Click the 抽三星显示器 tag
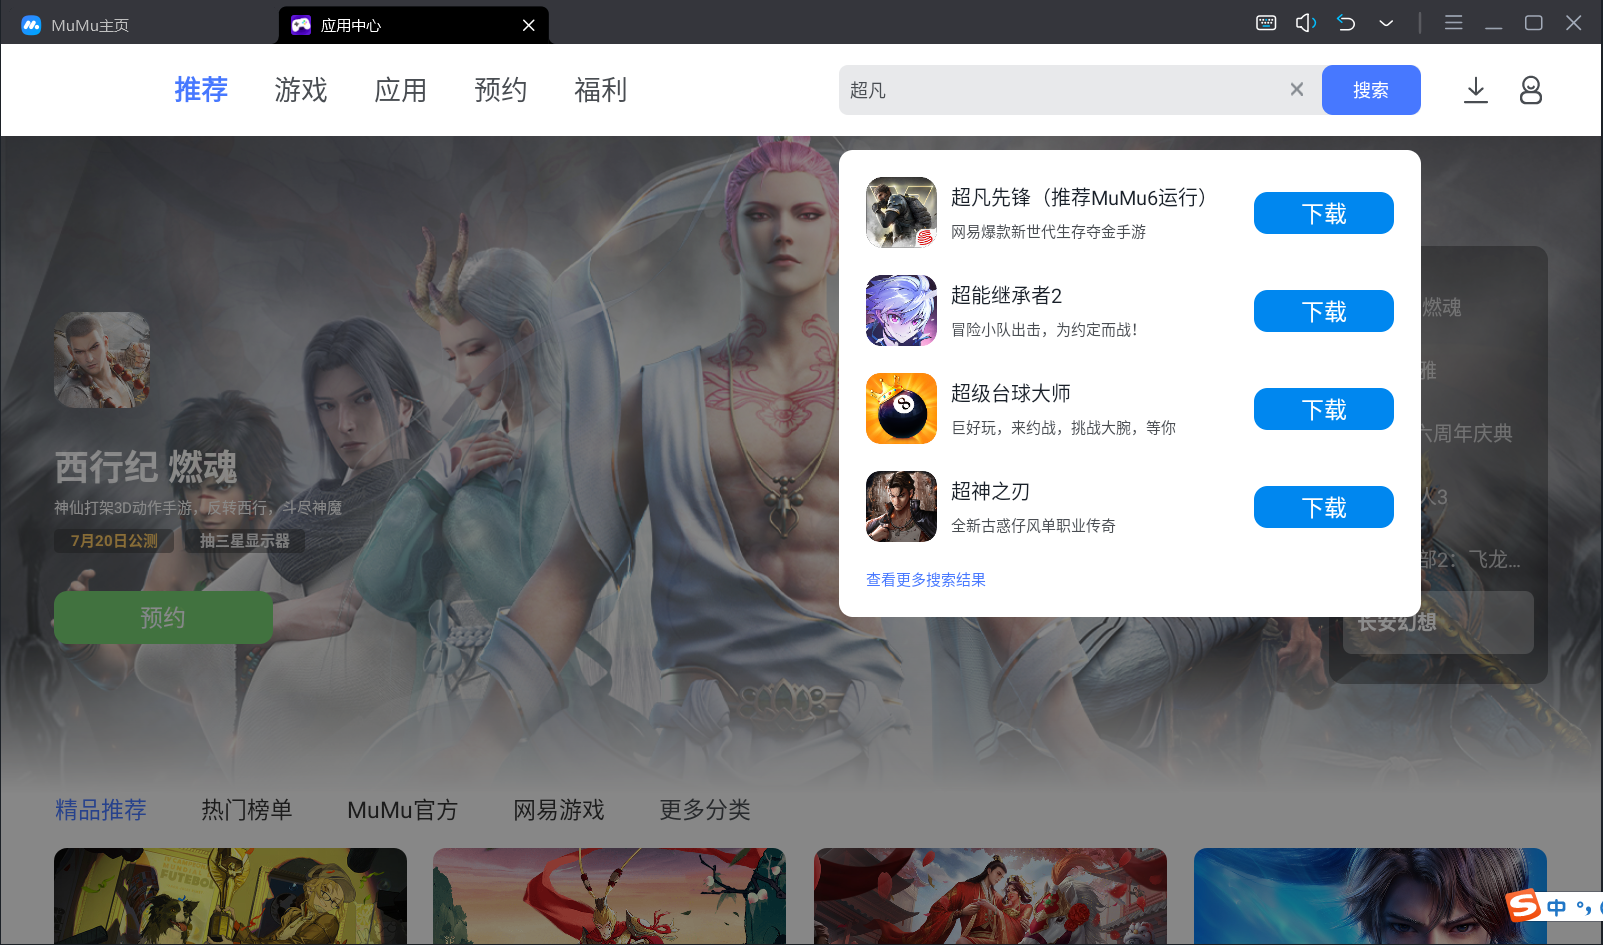1603x945 pixels. 245,541
